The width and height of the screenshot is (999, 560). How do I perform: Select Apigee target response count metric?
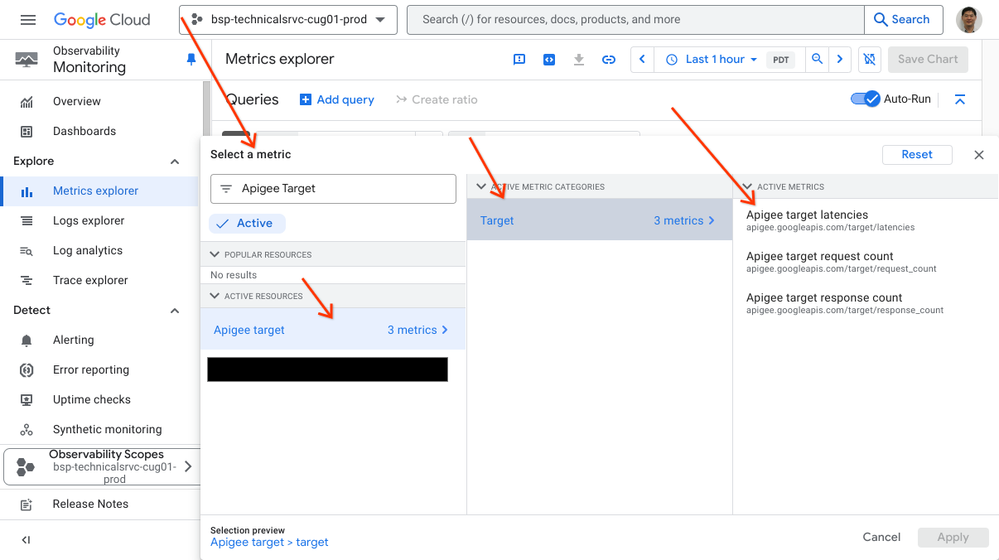(x=845, y=303)
